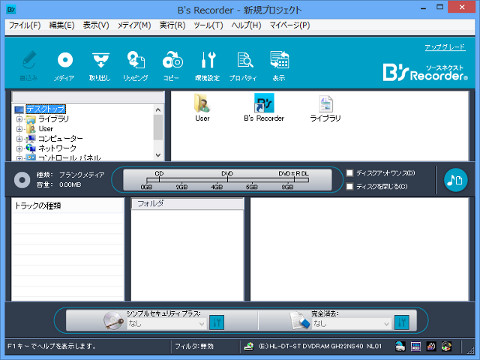Open settings next to Simple Security Plus
Viewport: 480px width, 360px height.
[x=217, y=322]
